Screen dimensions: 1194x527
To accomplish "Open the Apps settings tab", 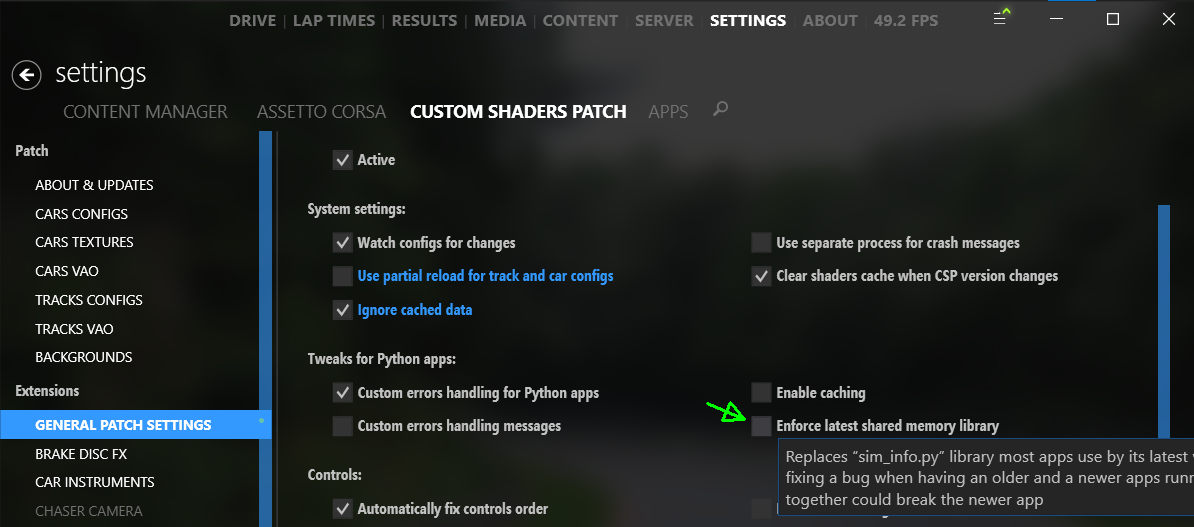I will tap(668, 112).
